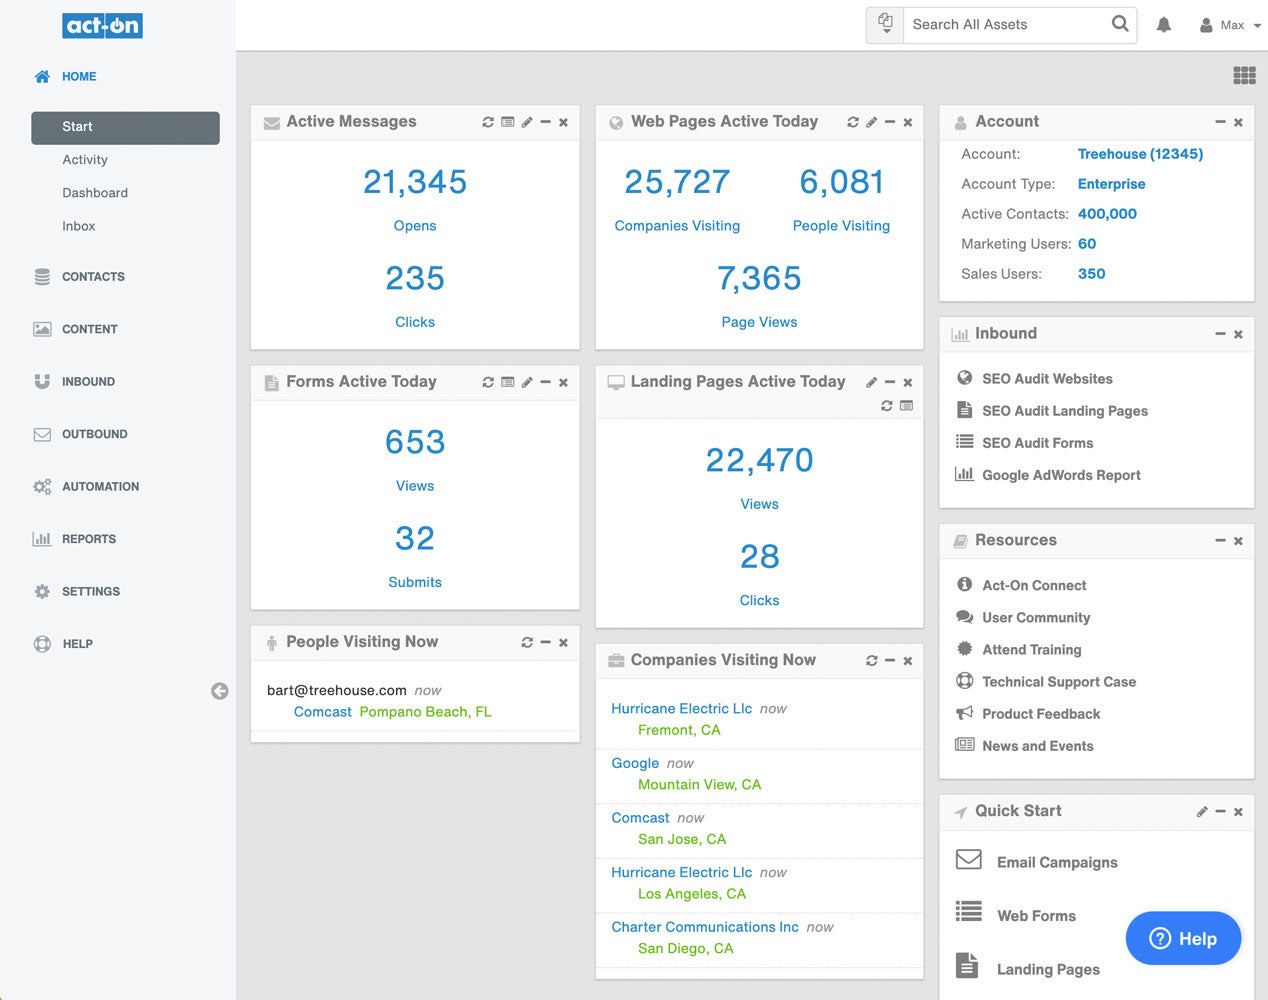Open the Max user account dropdown
This screenshot has width=1268, height=1000.
pyautogui.click(x=1231, y=25)
